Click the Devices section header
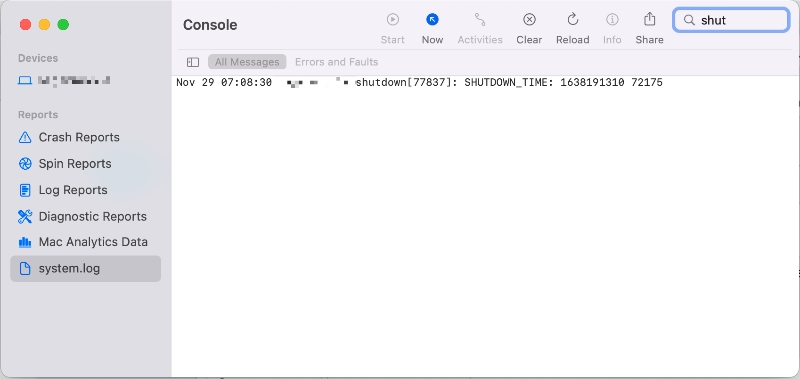The height and width of the screenshot is (379, 800). [x=38, y=58]
